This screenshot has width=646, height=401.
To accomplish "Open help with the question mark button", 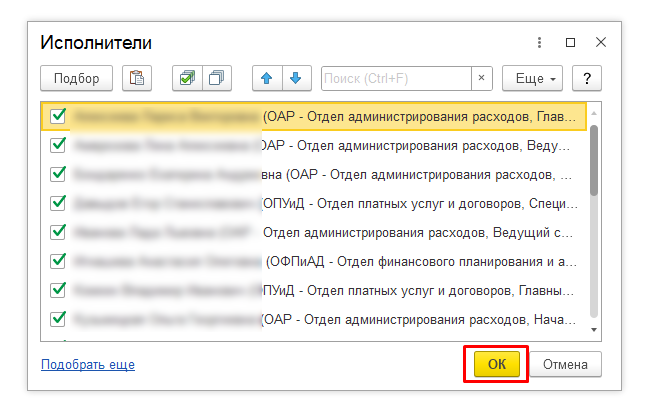I will (x=589, y=78).
